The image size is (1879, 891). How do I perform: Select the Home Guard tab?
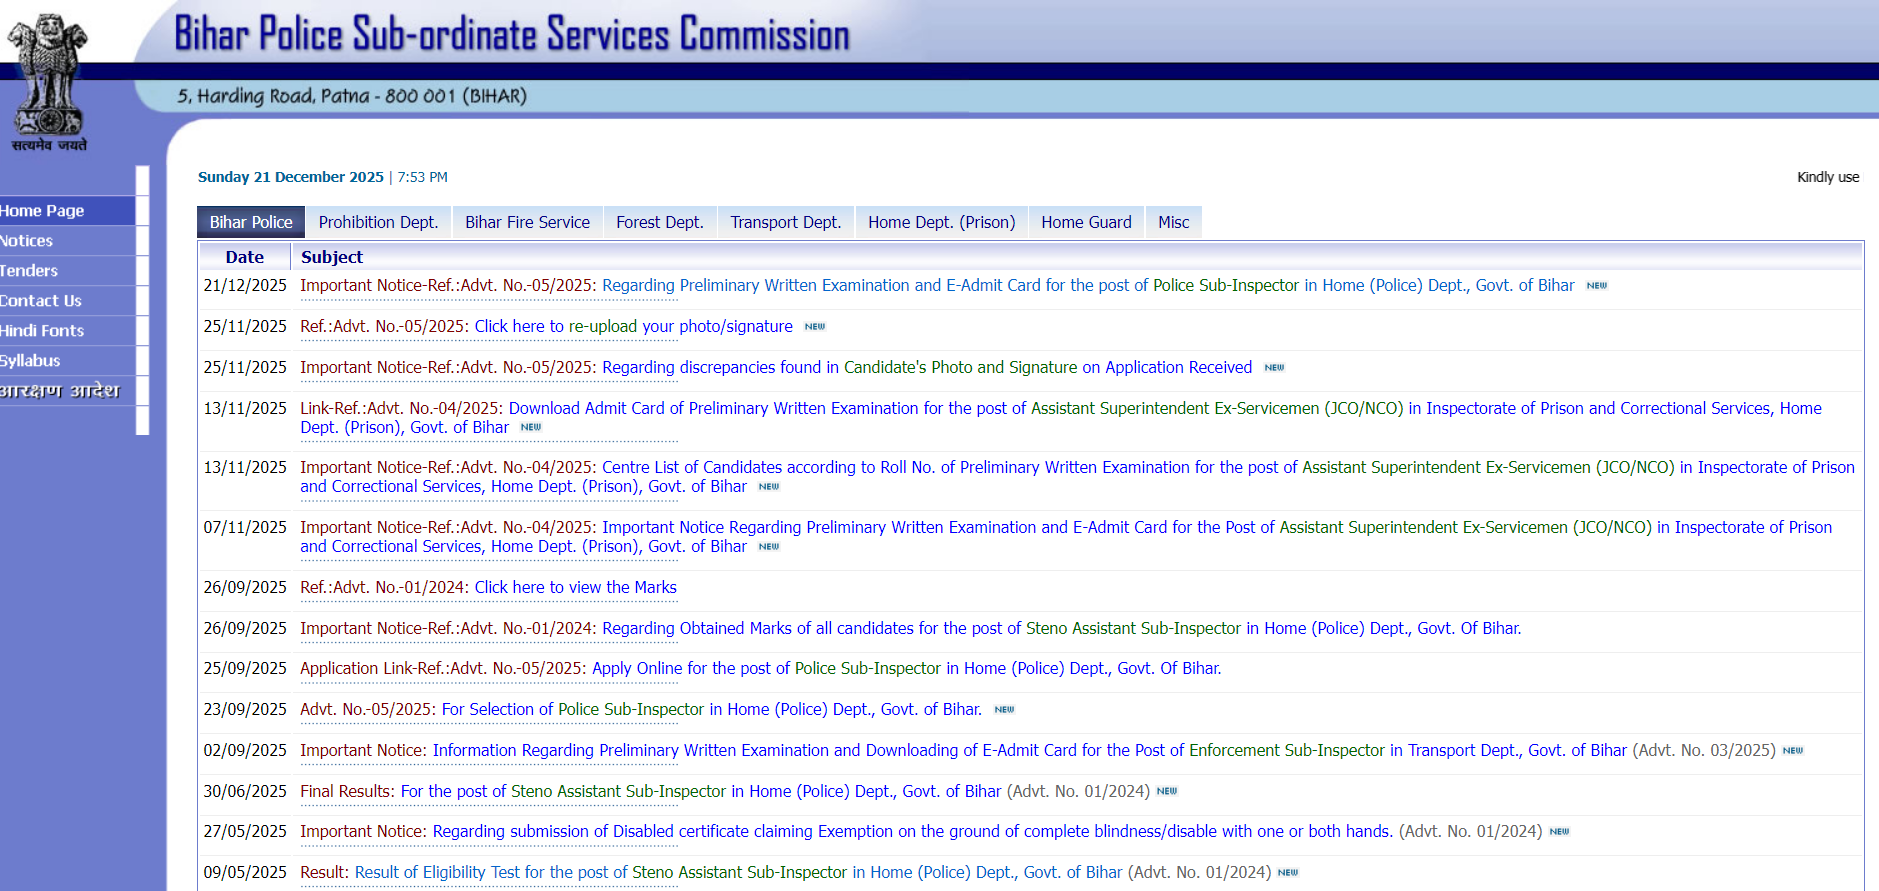pyautogui.click(x=1086, y=222)
